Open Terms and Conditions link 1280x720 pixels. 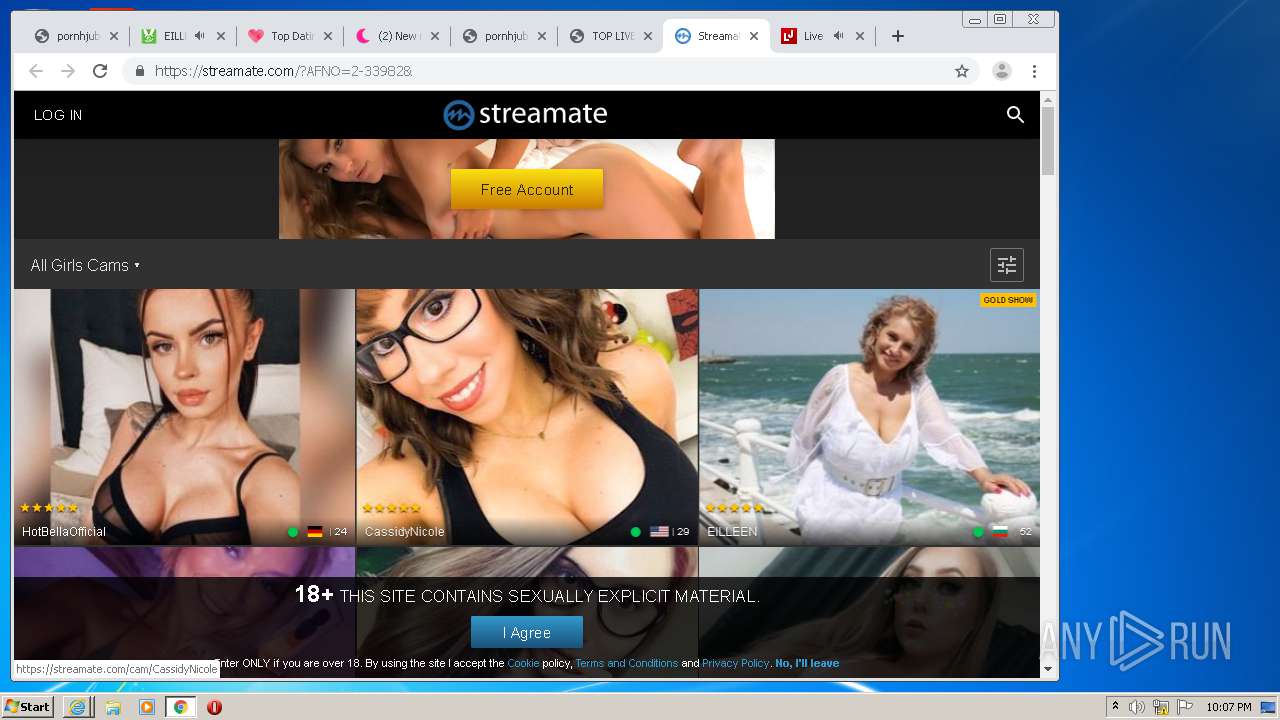[x=626, y=663]
